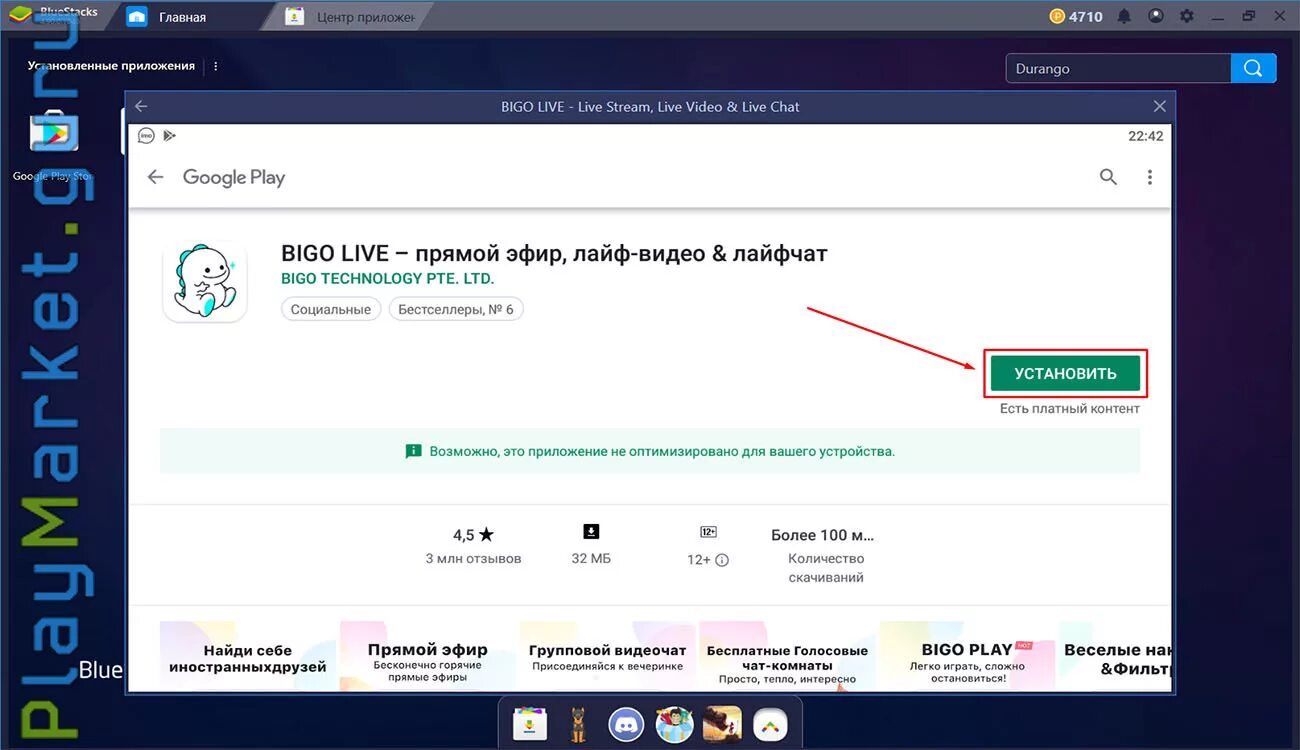Click the BlueStacks logo in title bar
Screen dimensions: 1300x750
(x=20, y=16)
